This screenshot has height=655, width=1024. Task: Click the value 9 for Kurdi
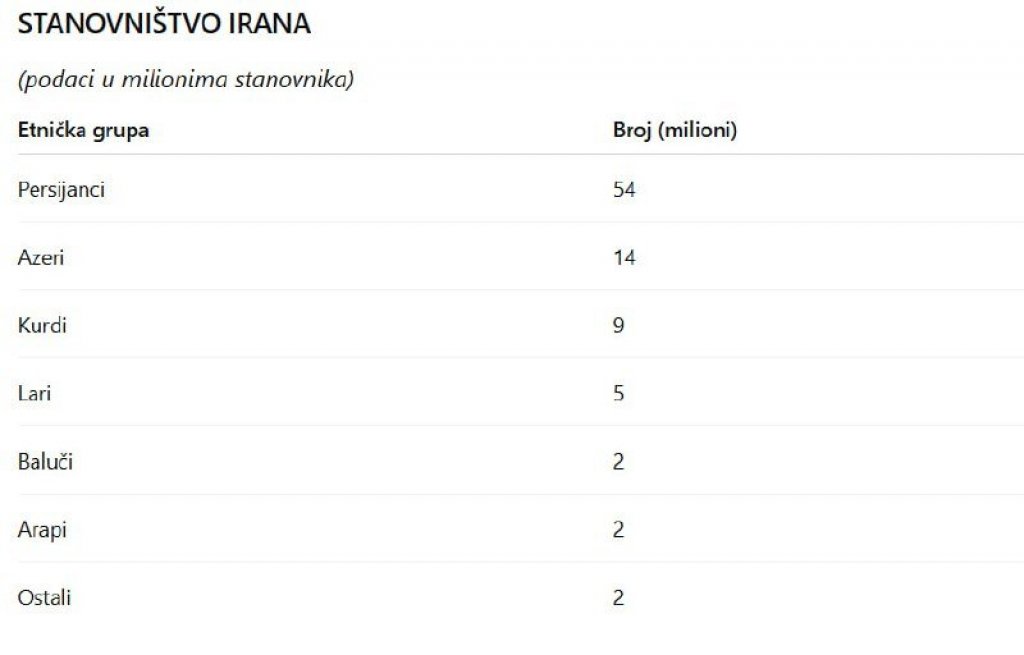[x=619, y=325]
